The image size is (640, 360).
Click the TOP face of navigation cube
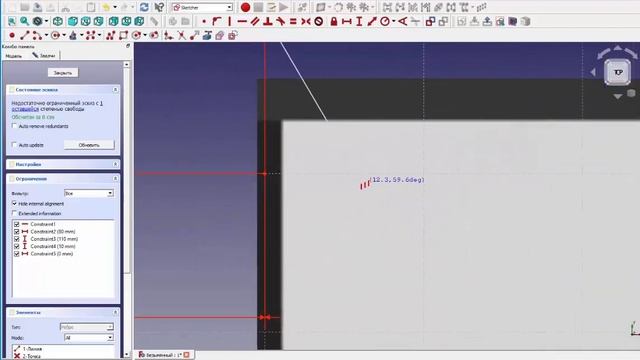click(618, 72)
